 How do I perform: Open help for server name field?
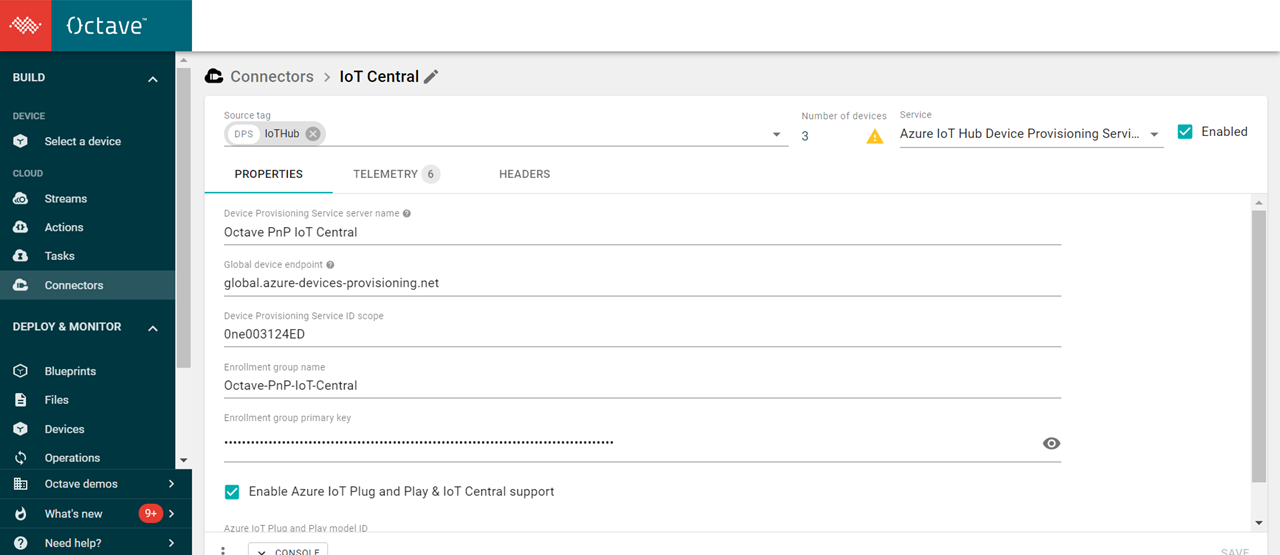pos(407,213)
